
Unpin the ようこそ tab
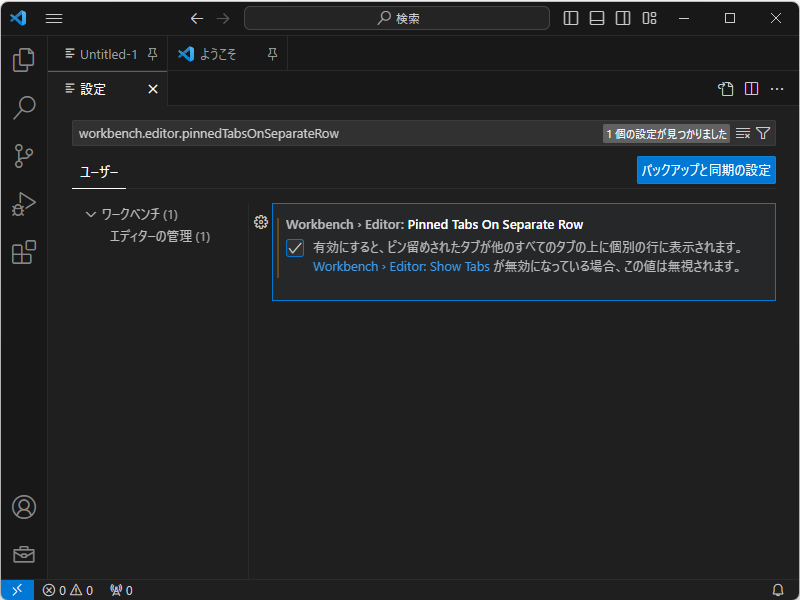coord(272,54)
